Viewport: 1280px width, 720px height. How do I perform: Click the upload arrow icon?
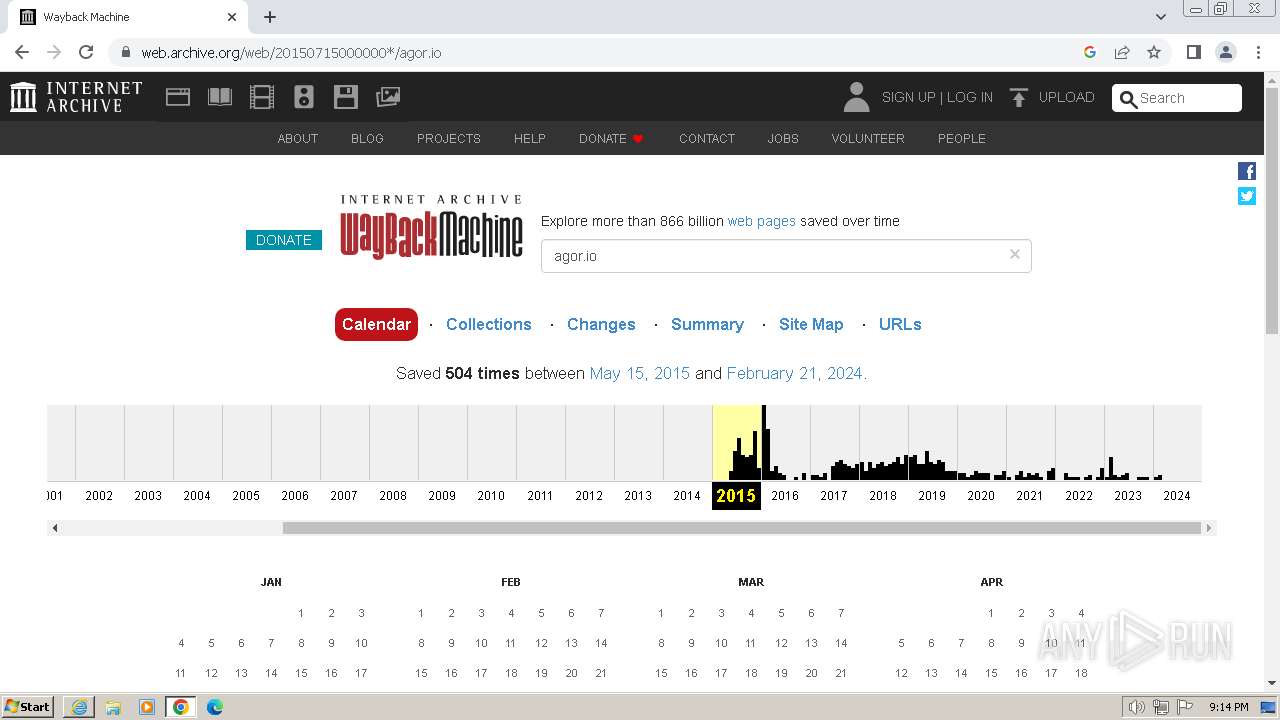1019,97
